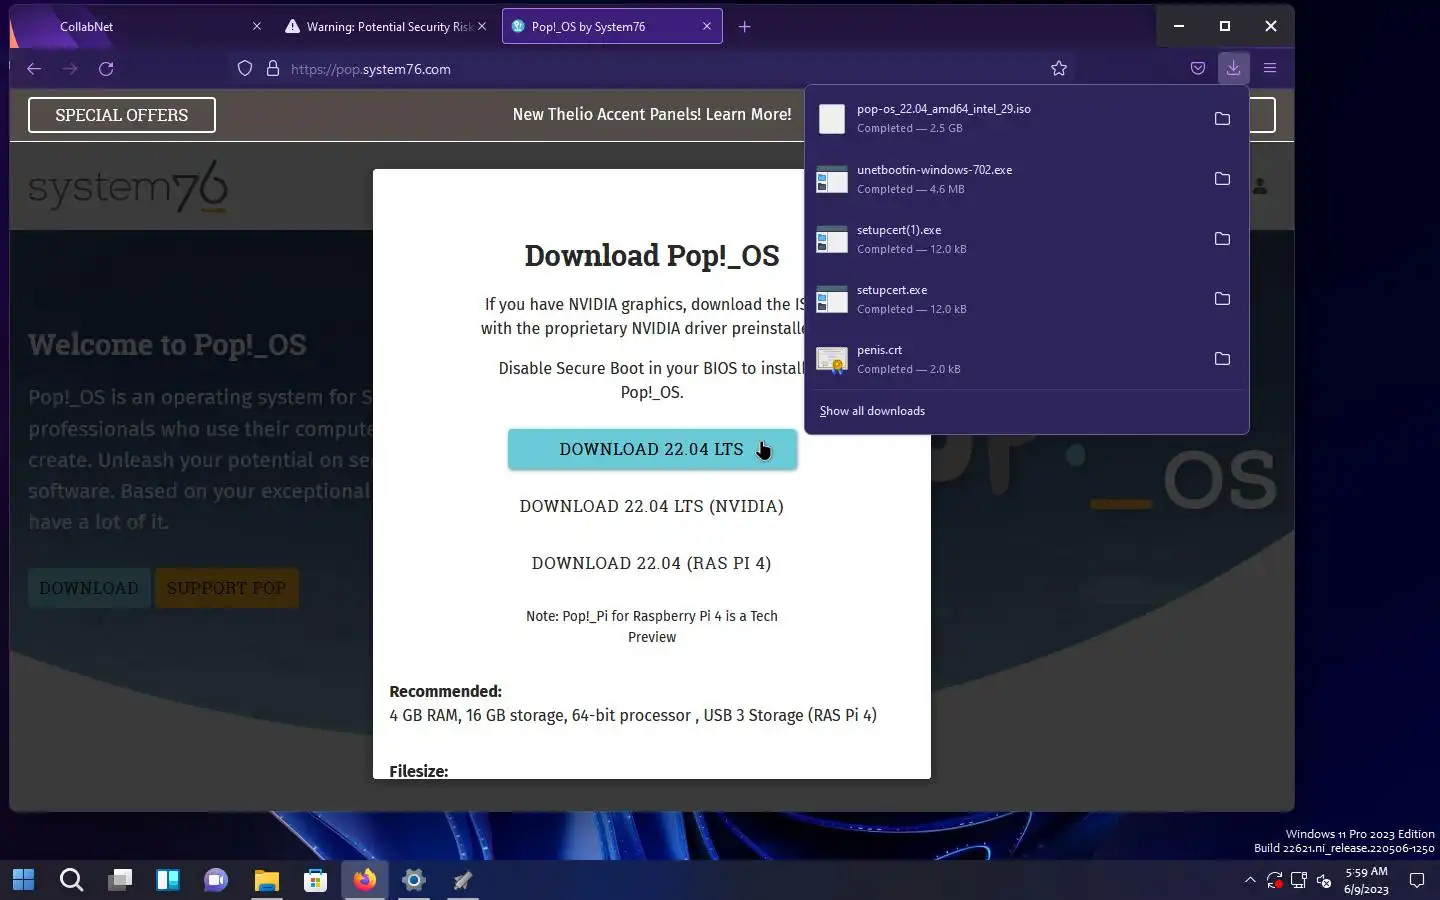
Task: Close the Pop!_OS by System76 tab
Action: [x=707, y=27]
